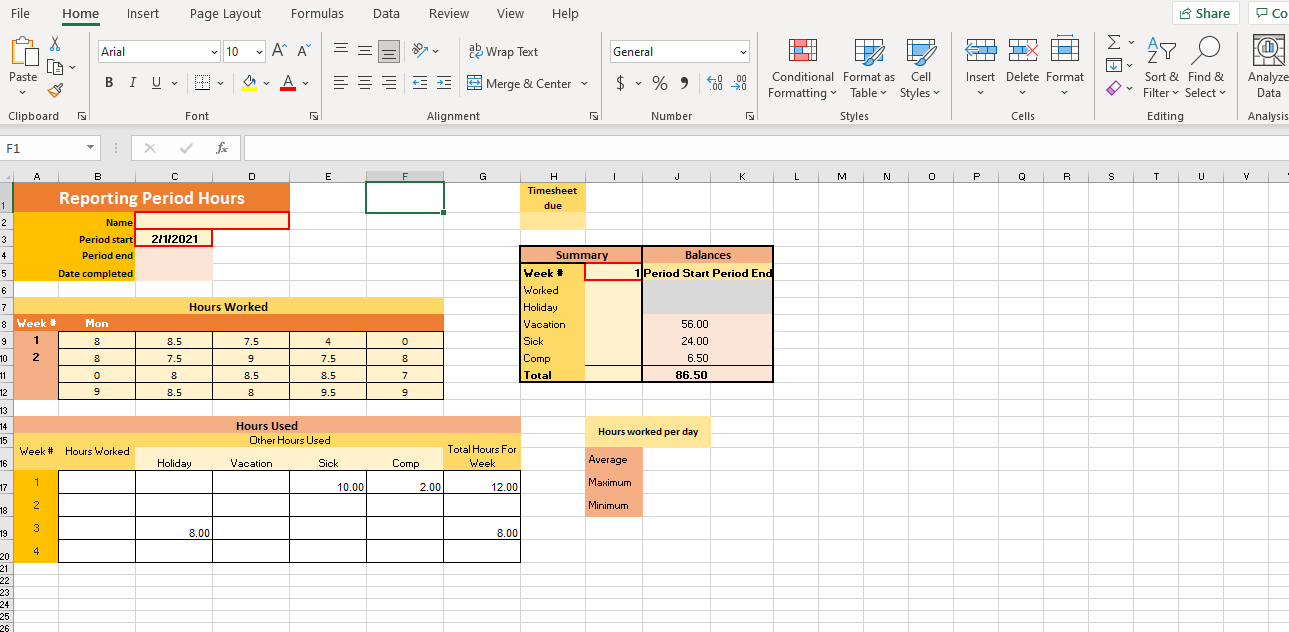Viewport: 1289px width, 632px height.
Task: Open the Borders dropdown arrow
Action: 219,83
